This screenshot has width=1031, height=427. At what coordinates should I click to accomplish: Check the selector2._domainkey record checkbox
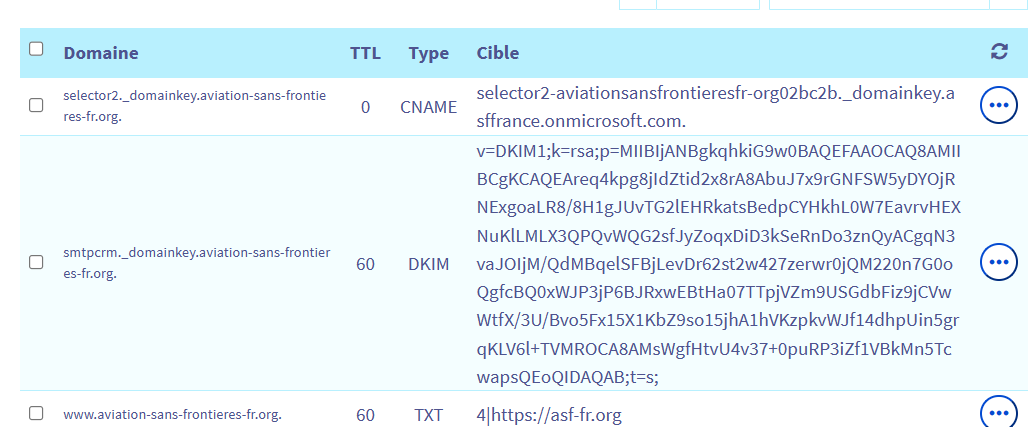pos(37,105)
